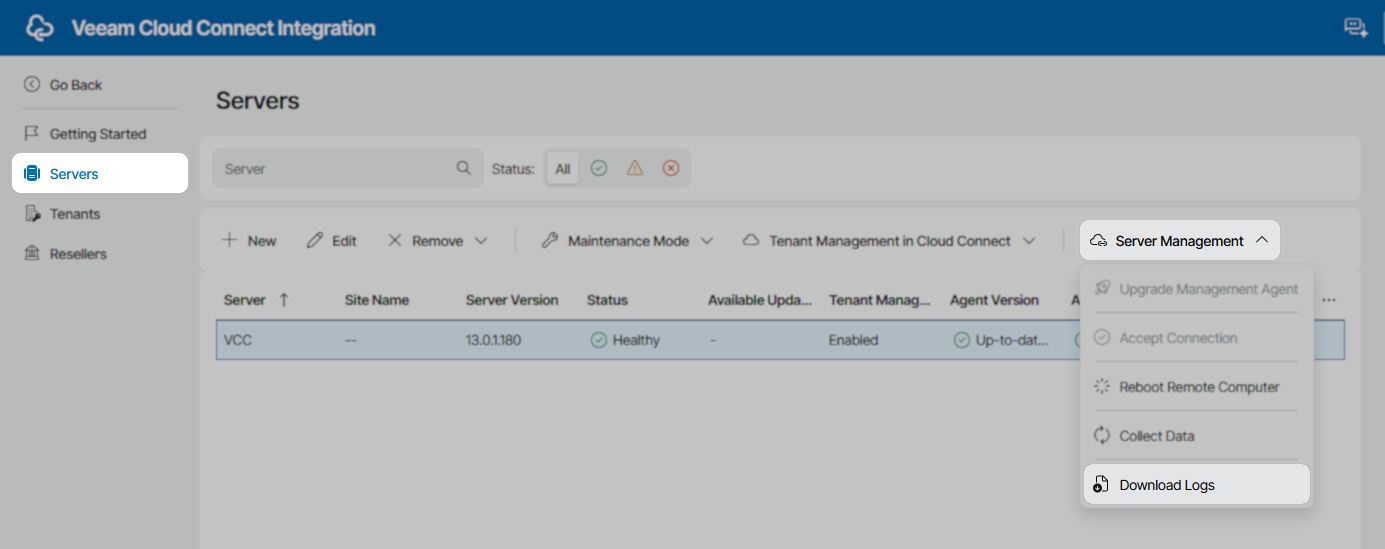Filter by healthy green check status

click(x=599, y=169)
